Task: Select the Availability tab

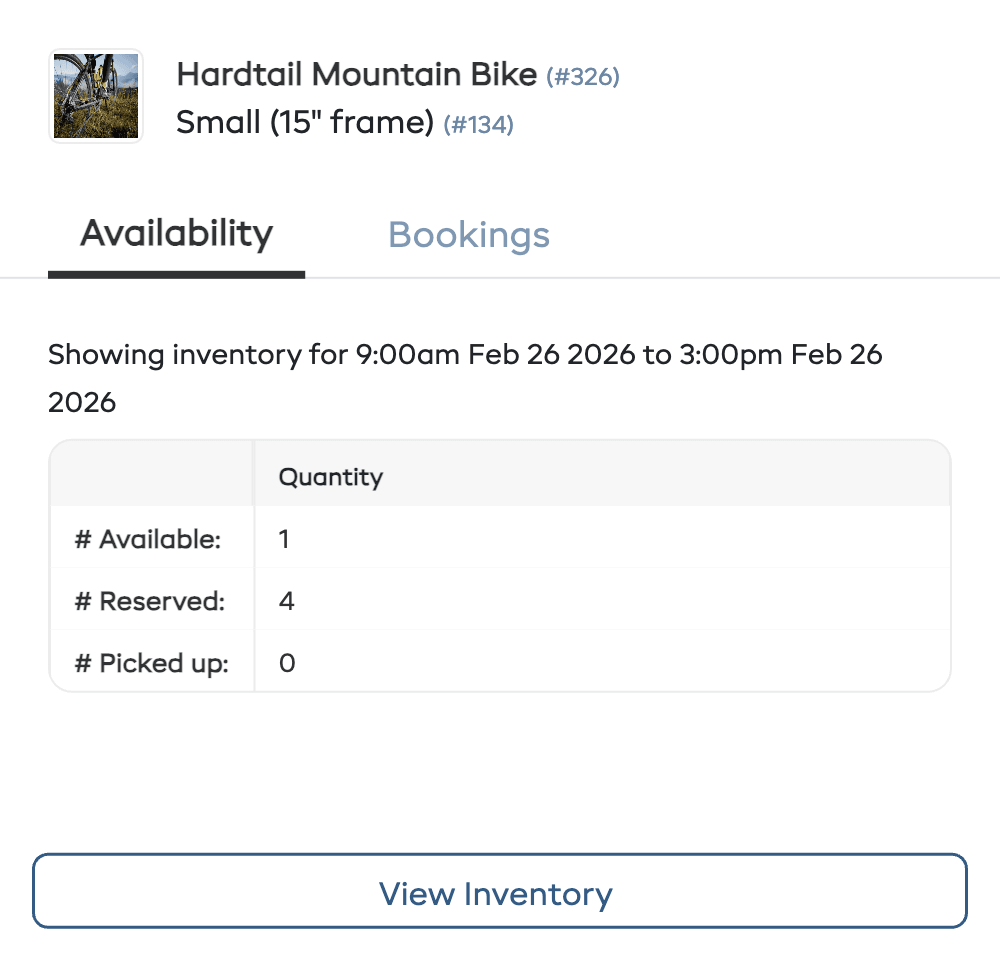Action: pyautogui.click(x=177, y=233)
